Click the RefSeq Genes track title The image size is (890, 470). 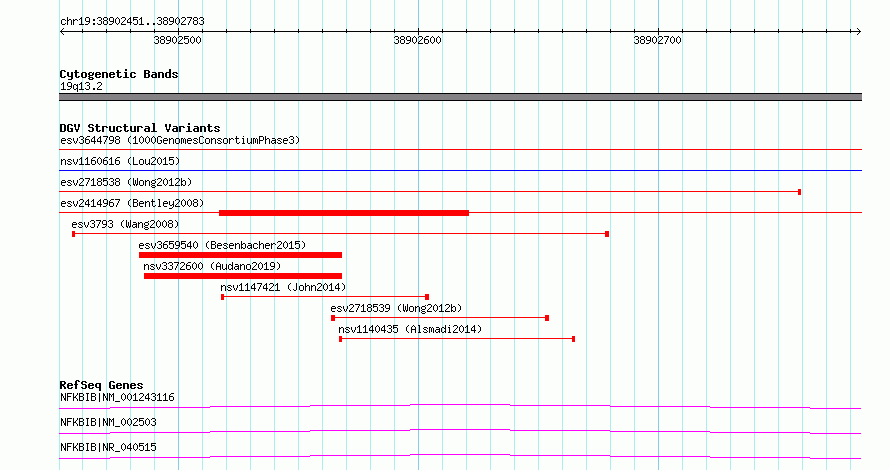(x=101, y=385)
